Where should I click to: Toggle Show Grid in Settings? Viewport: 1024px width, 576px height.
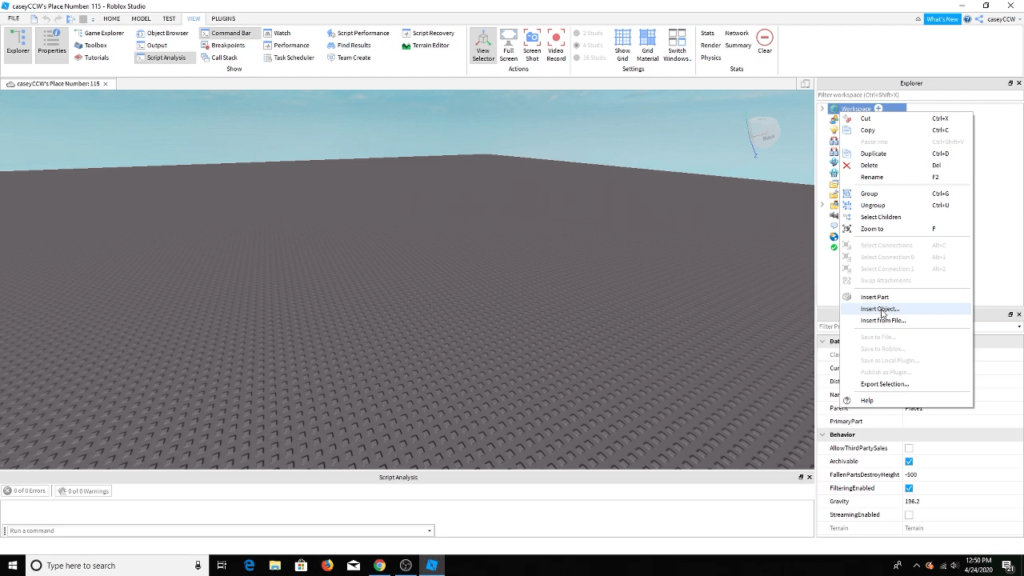(x=622, y=46)
